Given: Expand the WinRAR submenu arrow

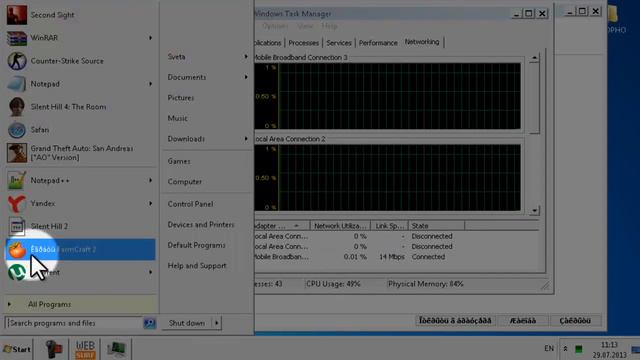Looking at the screenshot, I should [x=151, y=38].
